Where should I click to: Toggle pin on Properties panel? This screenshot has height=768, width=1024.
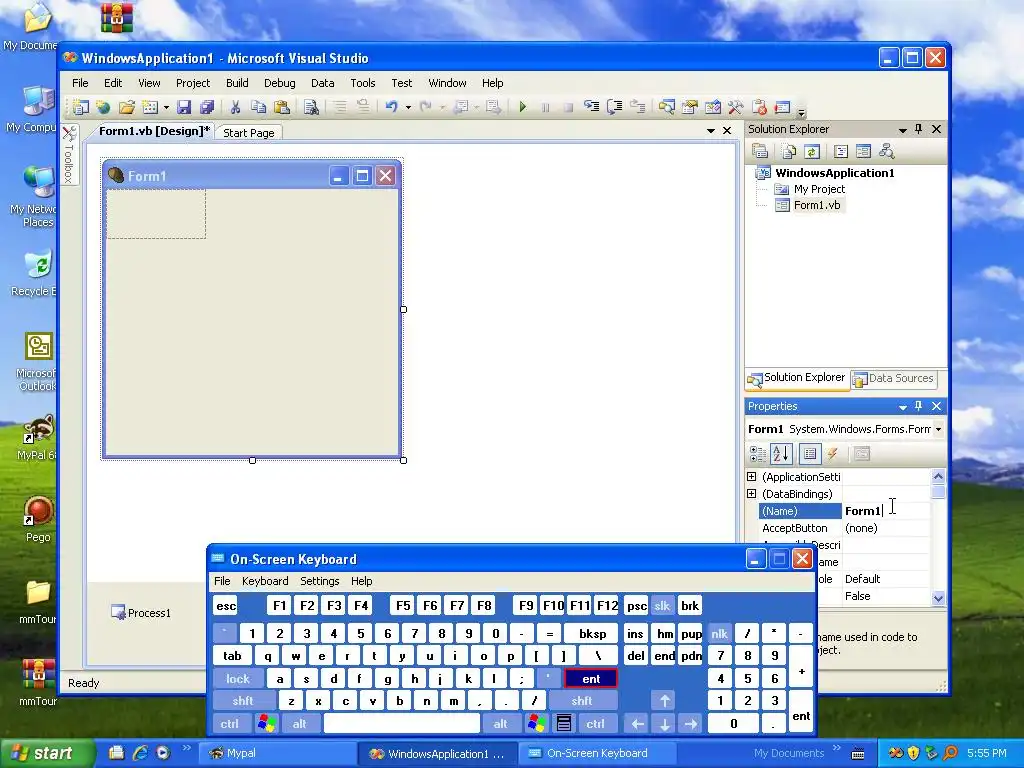[x=918, y=406]
